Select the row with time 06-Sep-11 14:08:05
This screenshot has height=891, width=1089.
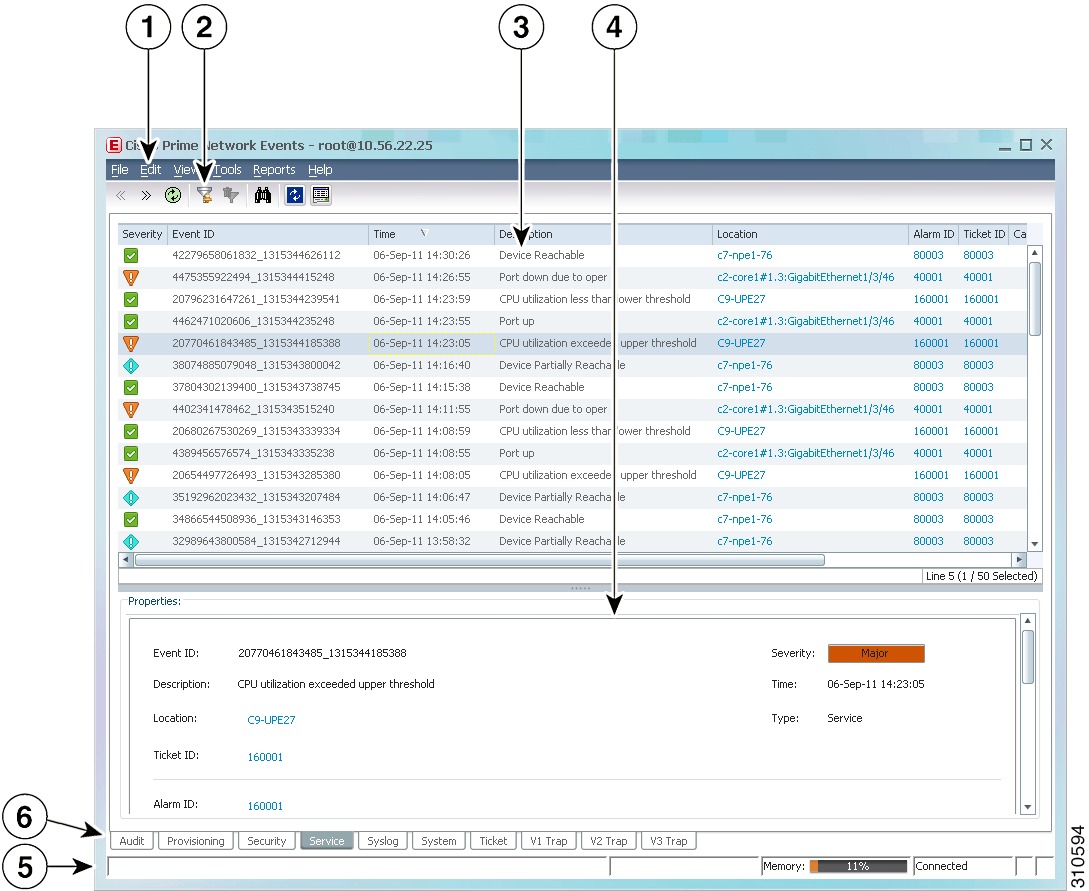point(572,476)
